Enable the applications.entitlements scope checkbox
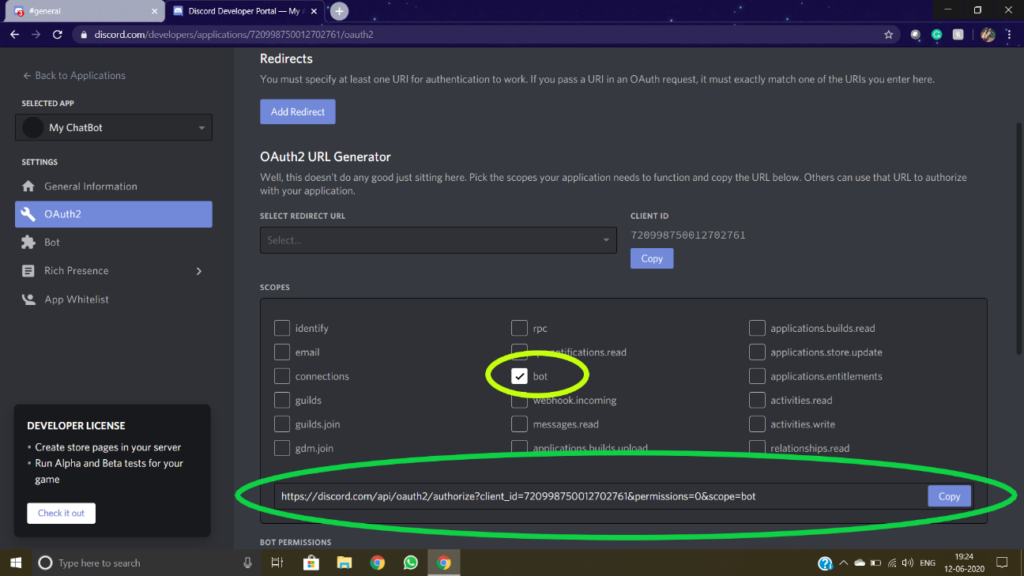 757,376
